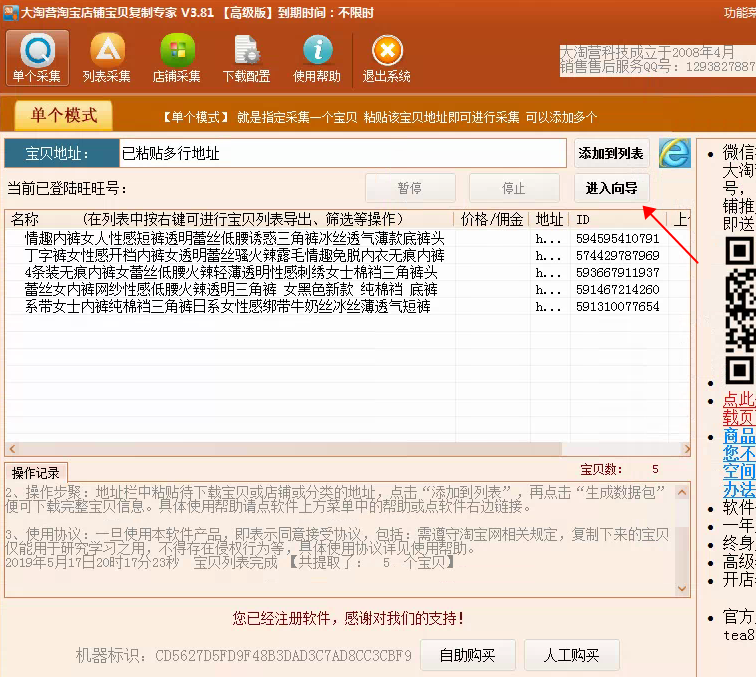Click log panel scroll down arrow
Screen dimensions: 756x677
click(x=682, y=588)
